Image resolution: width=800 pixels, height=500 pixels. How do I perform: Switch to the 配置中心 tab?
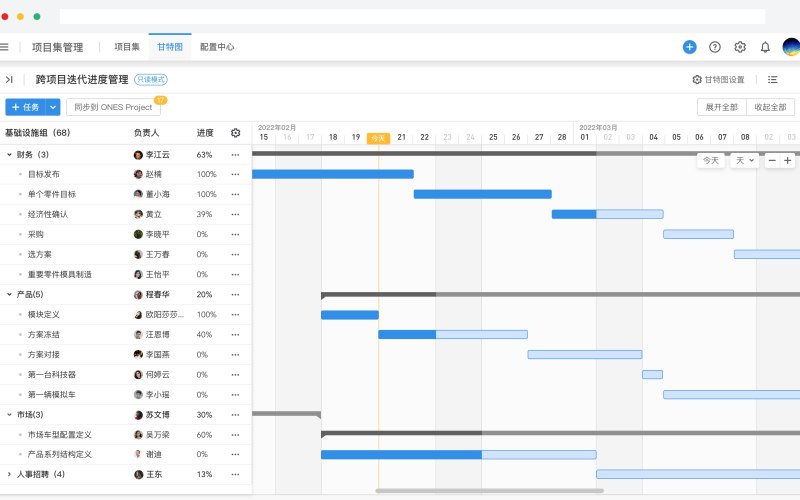[x=217, y=47]
